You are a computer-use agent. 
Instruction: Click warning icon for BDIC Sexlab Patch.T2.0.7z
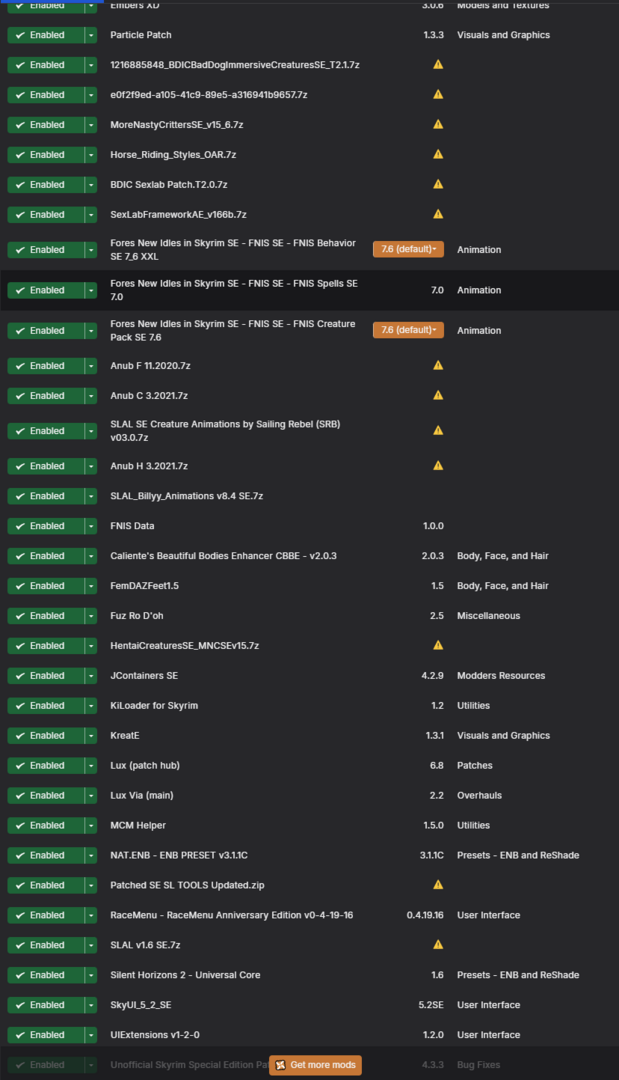coord(438,185)
